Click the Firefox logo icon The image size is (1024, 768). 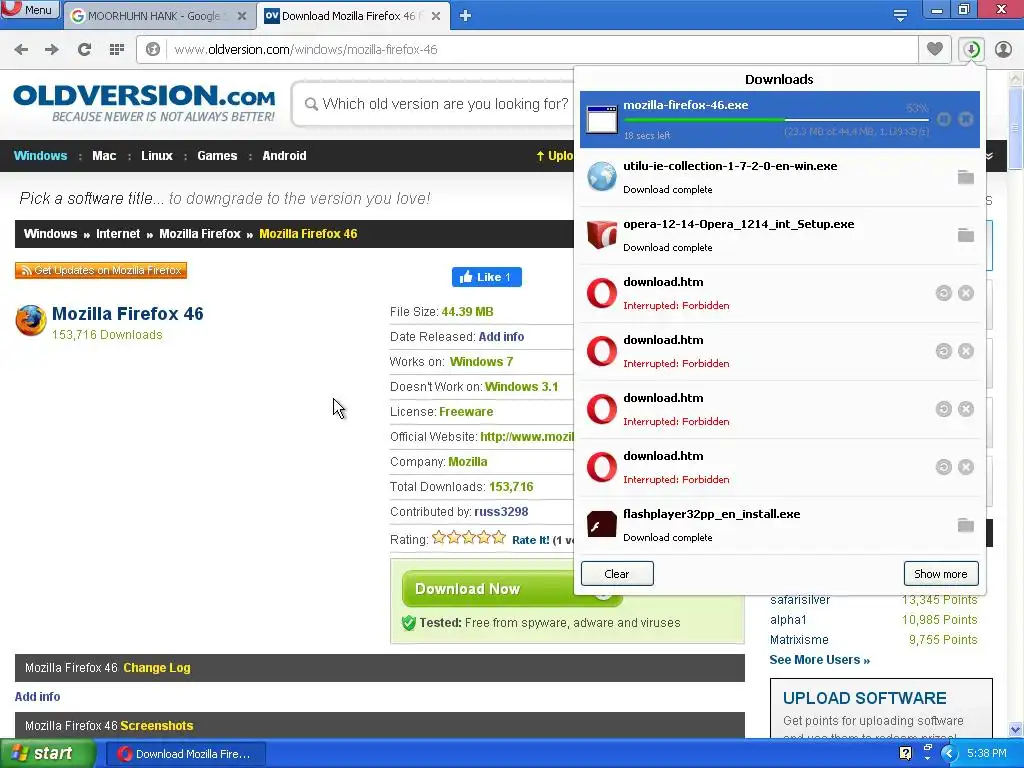pyautogui.click(x=31, y=320)
